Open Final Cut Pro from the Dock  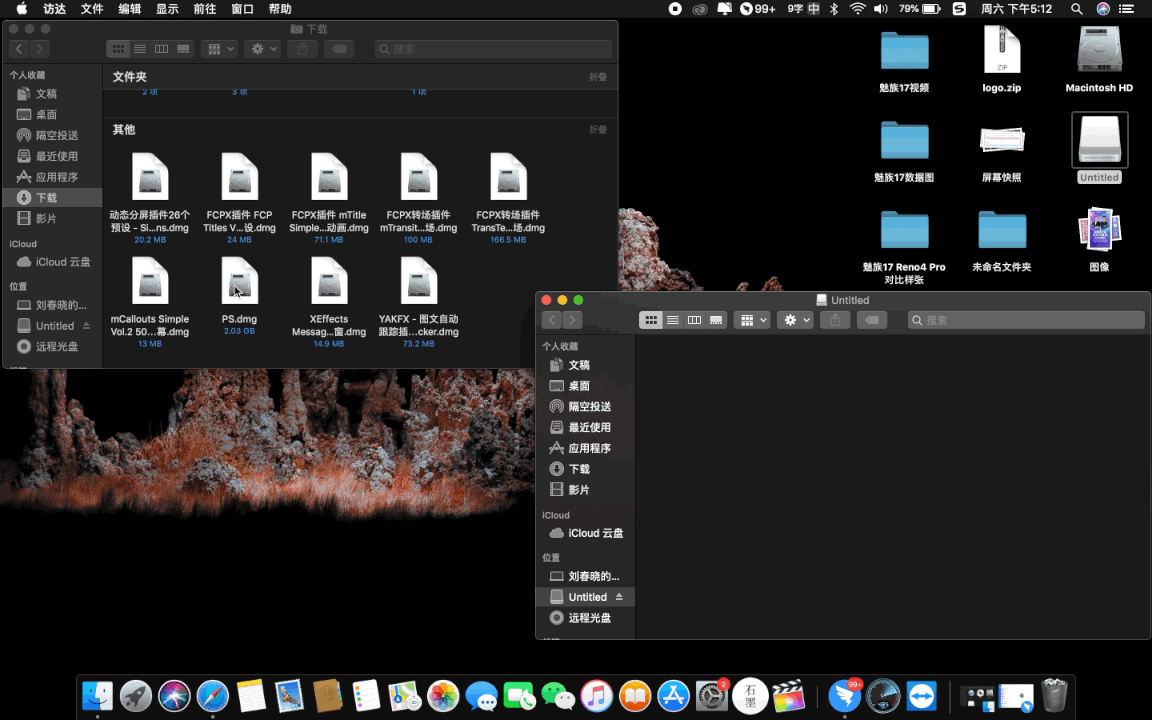coord(789,696)
